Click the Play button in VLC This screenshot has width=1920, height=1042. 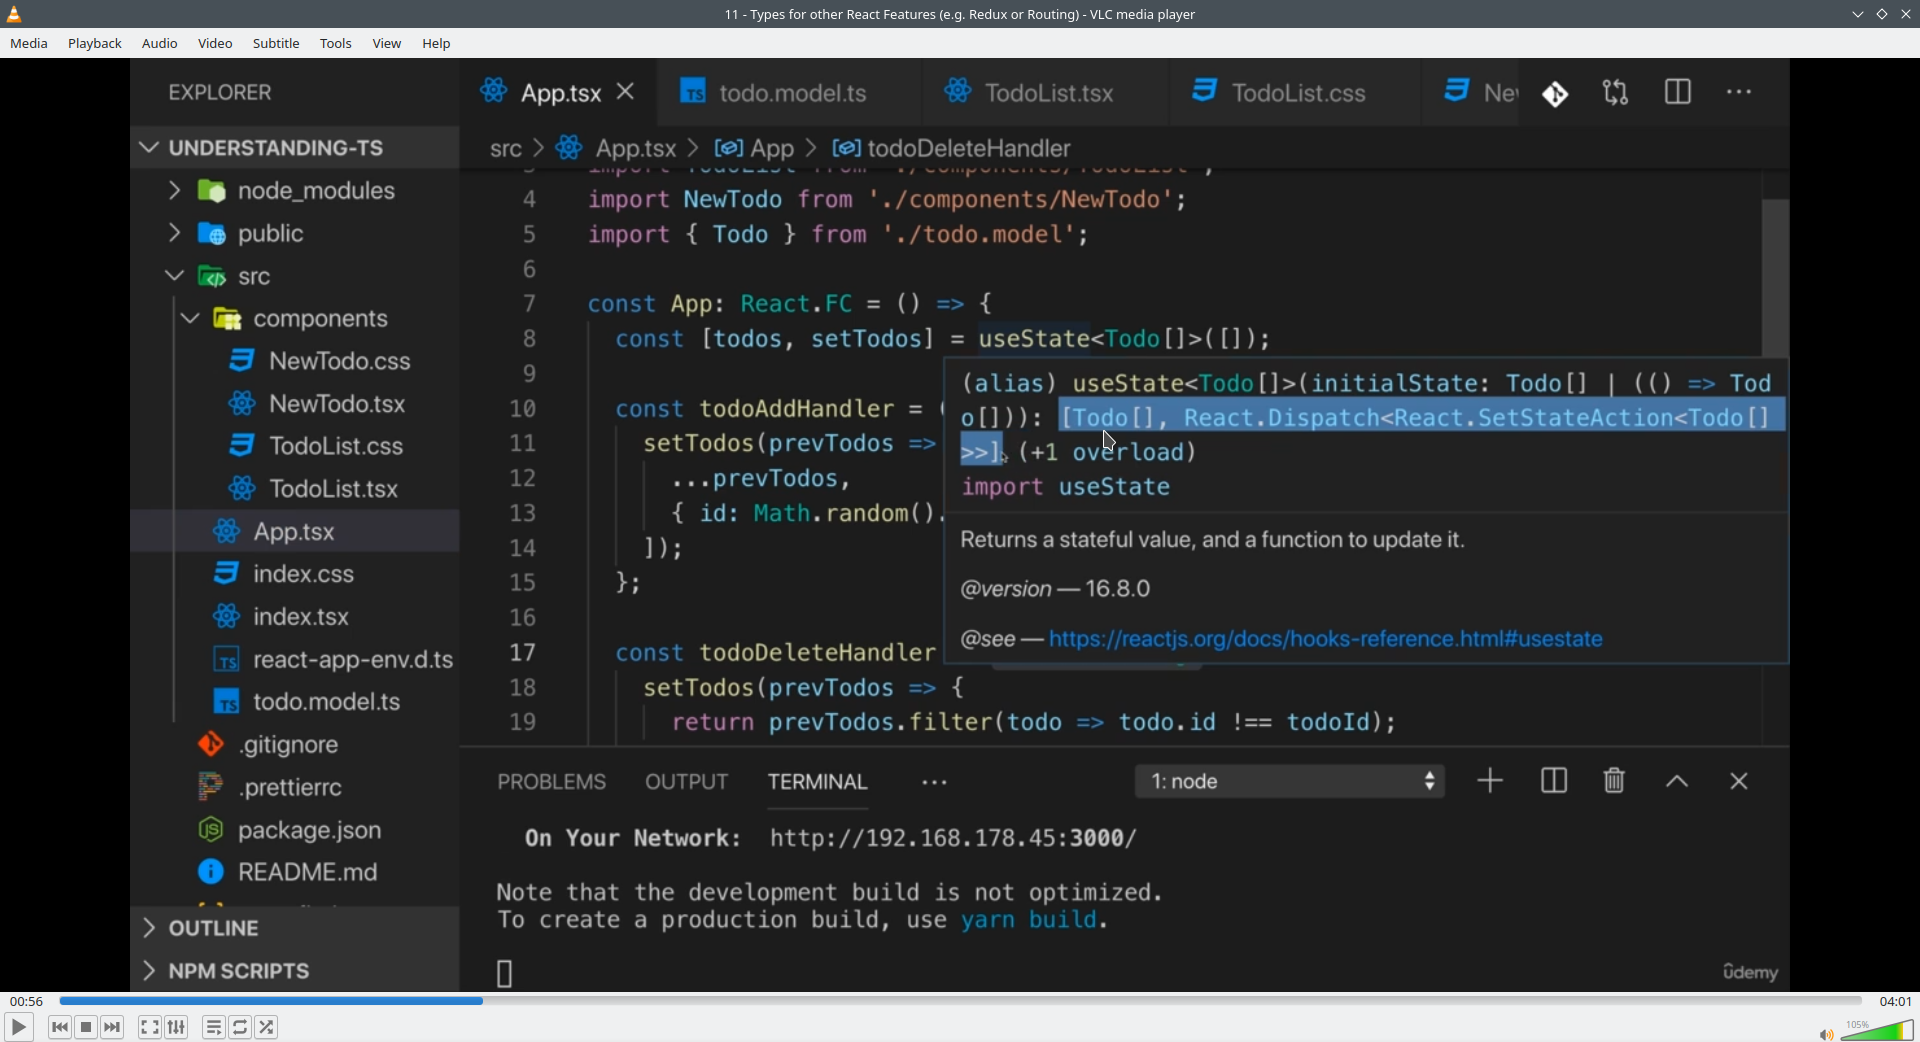18,1027
